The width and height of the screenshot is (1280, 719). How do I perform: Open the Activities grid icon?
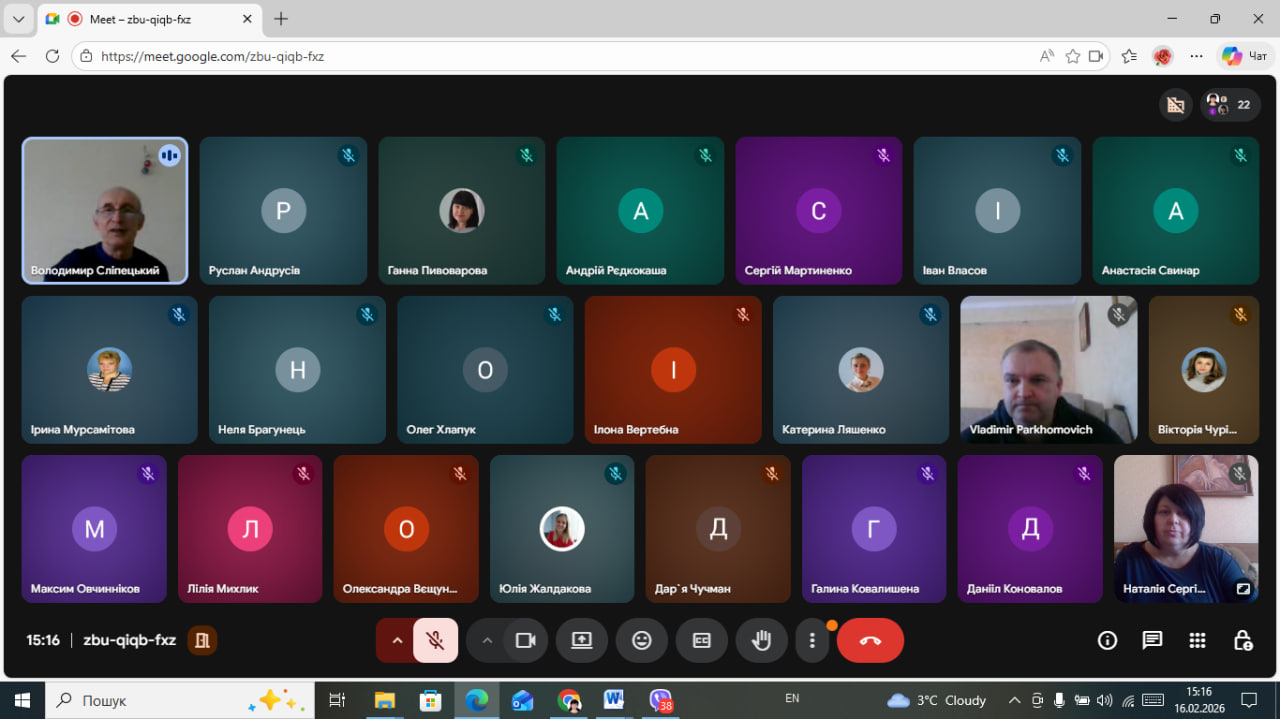click(1197, 641)
